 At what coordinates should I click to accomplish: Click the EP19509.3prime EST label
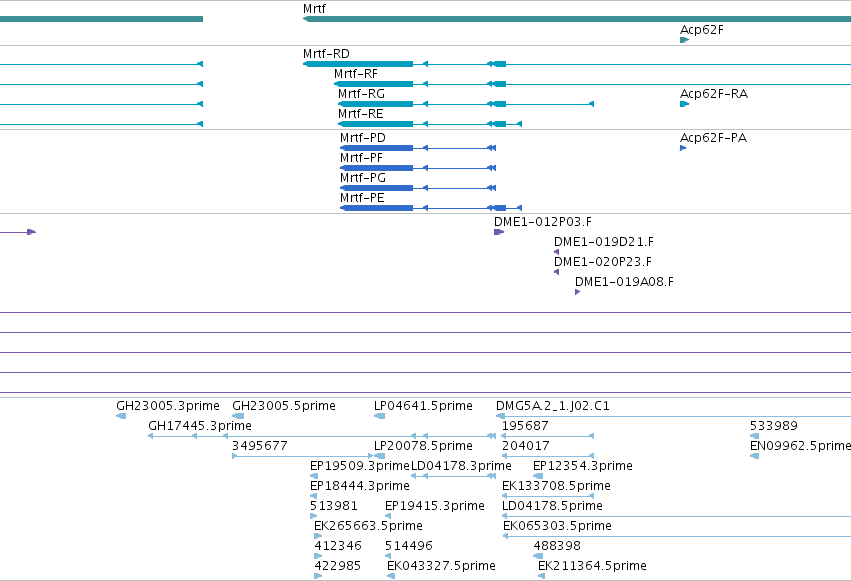pos(360,466)
